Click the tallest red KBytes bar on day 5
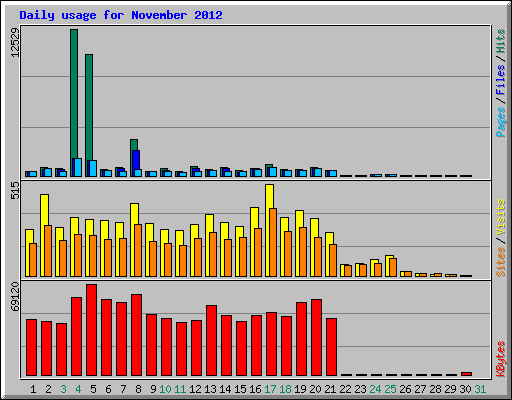The image size is (512, 400). (91, 330)
